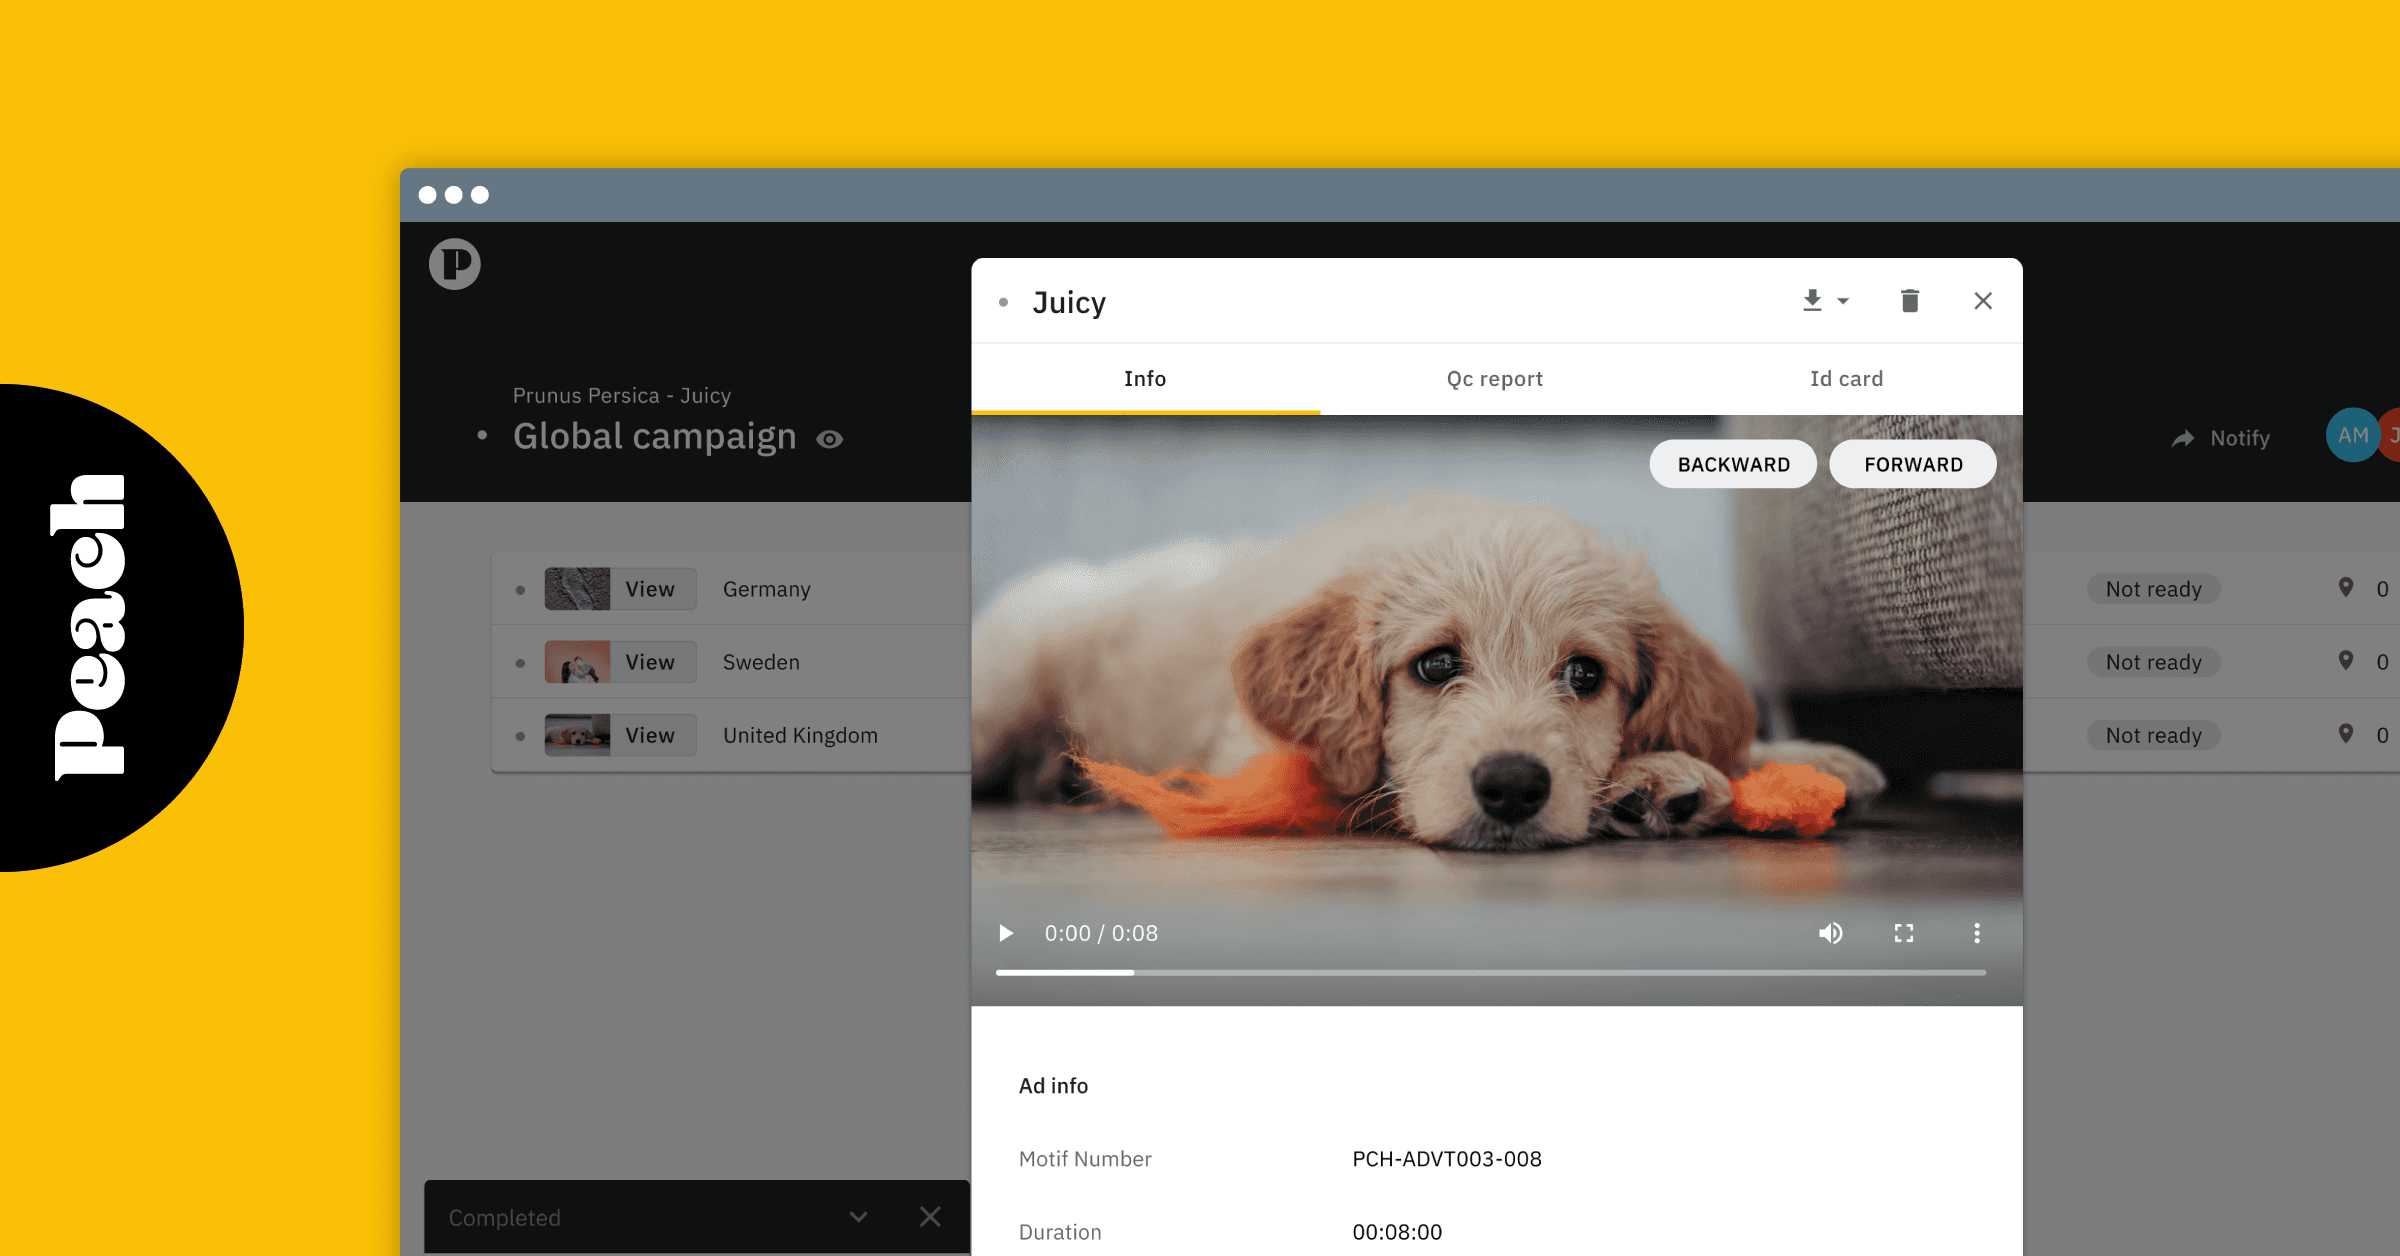
Task: Switch to the Qc report tab
Action: [1494, 378]
